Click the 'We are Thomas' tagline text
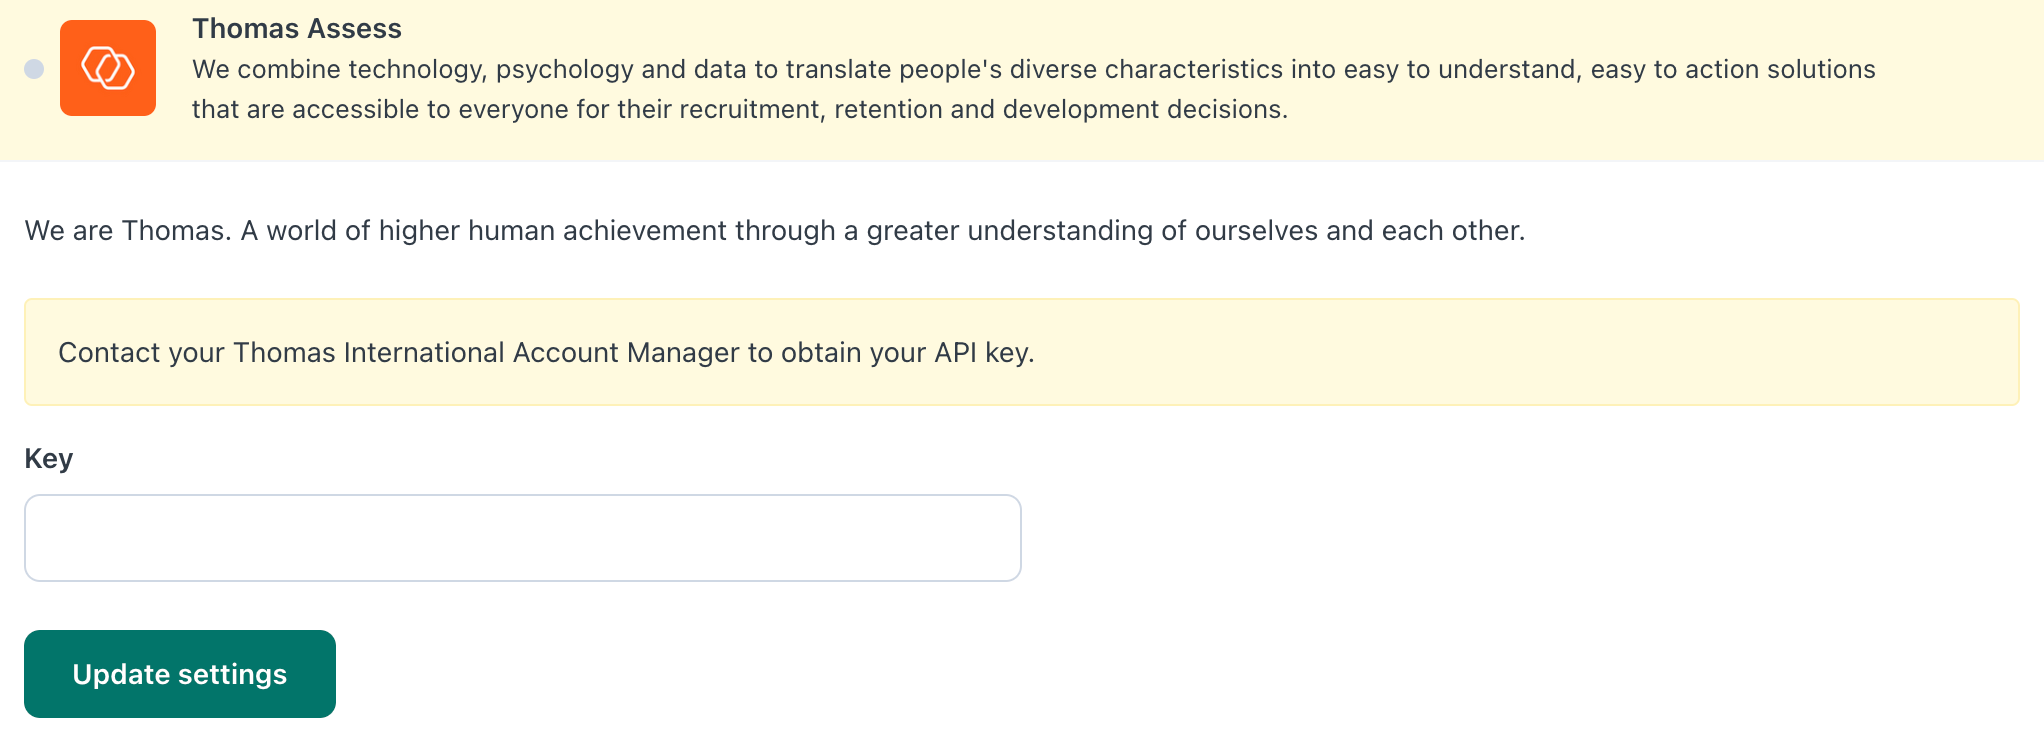Image resolution: width=2044 pixels, height=736 pixels. click(x=775, y=231)
